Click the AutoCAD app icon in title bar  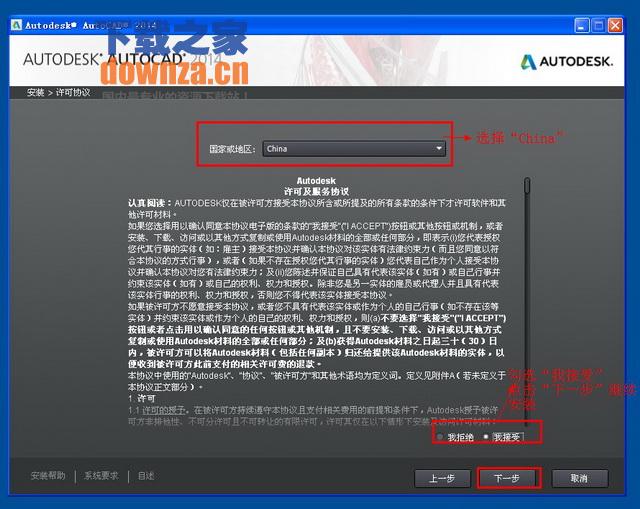click(x=17, y=25)
